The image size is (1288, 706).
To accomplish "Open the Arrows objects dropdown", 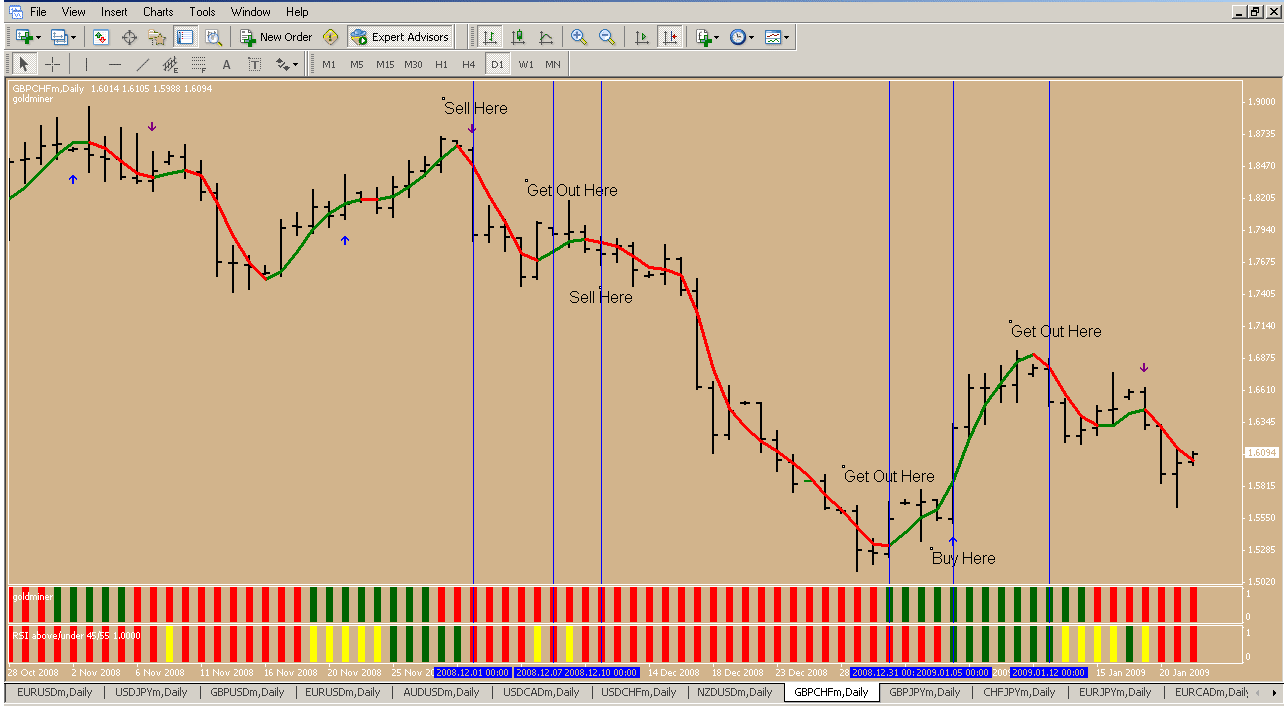I will (286, 64).
